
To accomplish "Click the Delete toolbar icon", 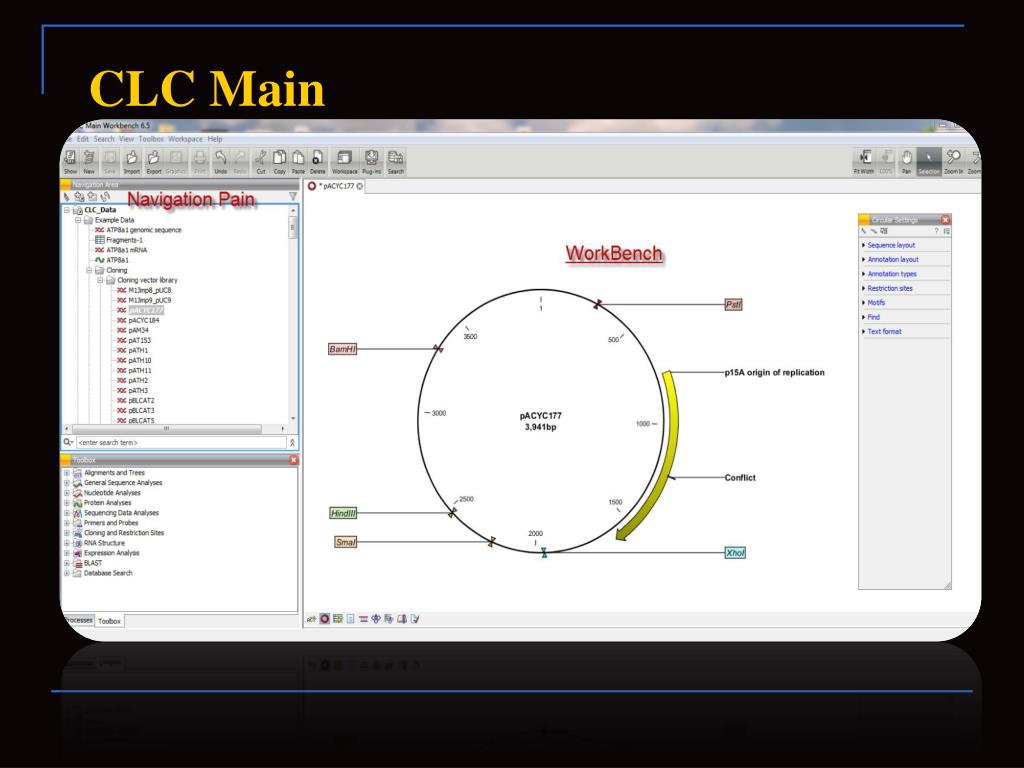I will coord(317,161).
